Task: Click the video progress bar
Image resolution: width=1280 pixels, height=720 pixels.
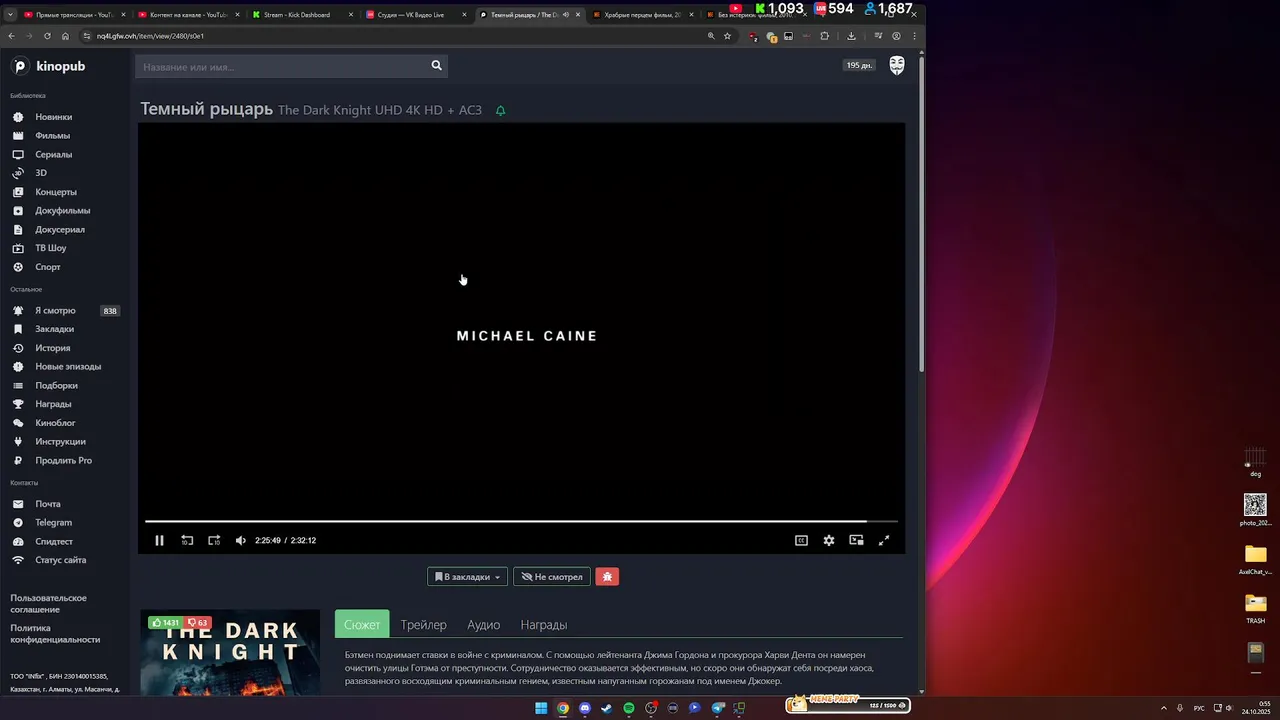Action: [521, 521]
